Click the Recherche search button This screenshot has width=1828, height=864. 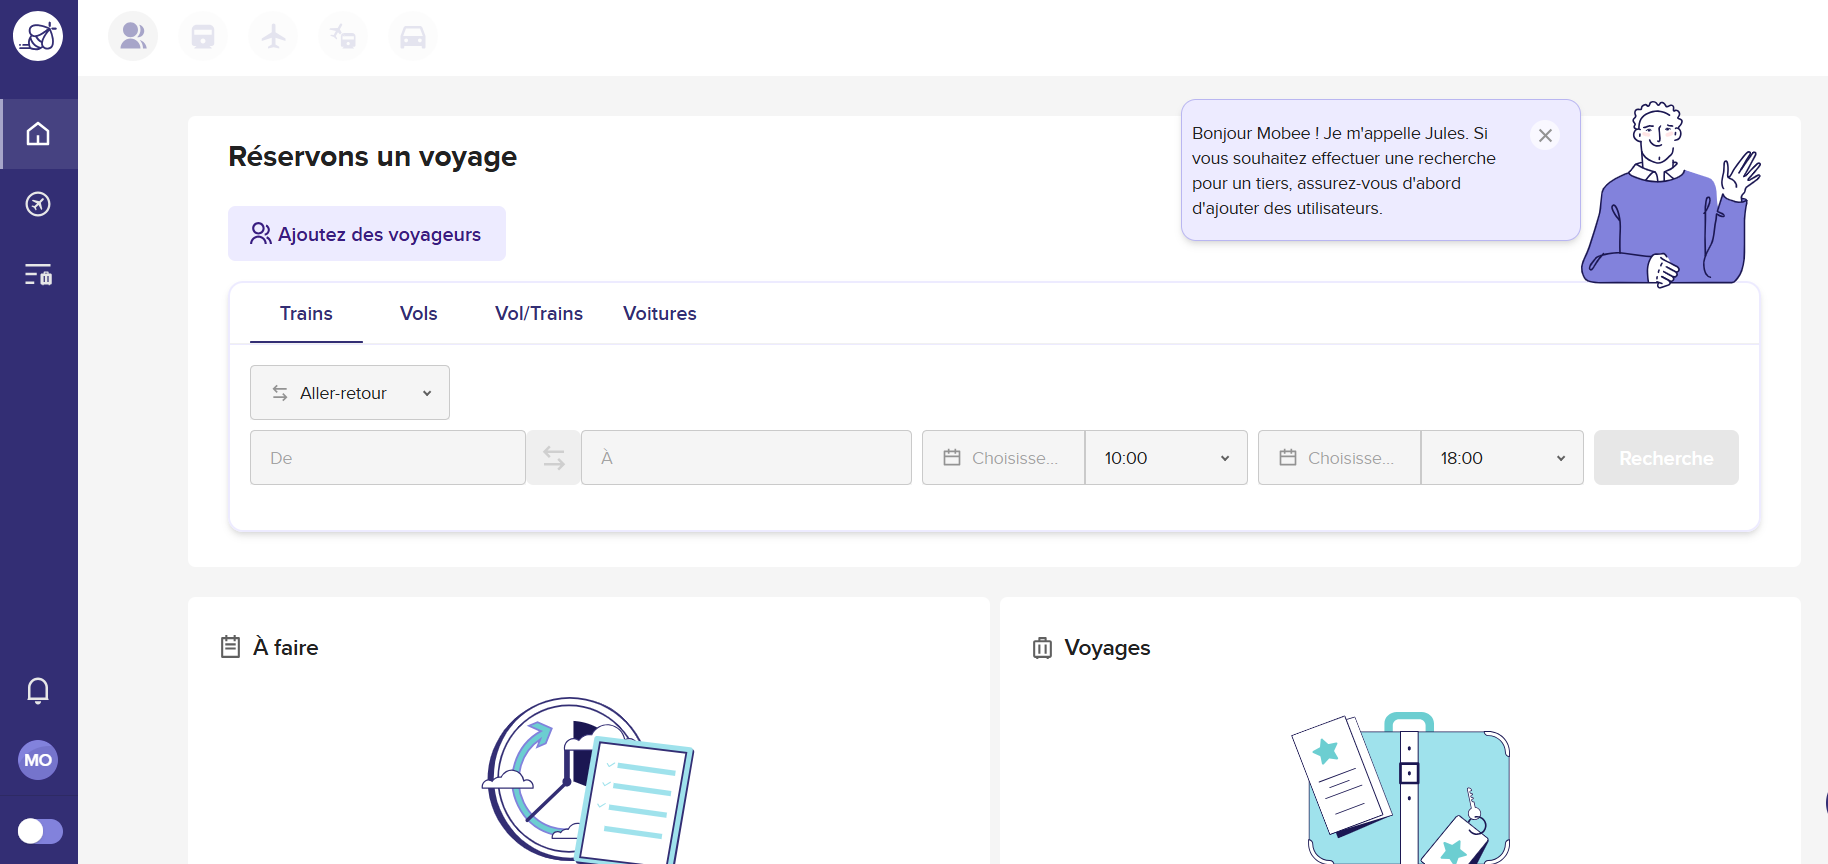click(1666, 458)
